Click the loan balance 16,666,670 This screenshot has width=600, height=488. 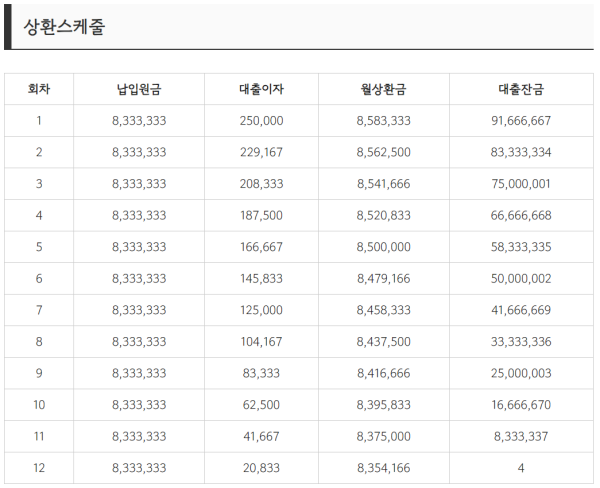pos(521,405)
